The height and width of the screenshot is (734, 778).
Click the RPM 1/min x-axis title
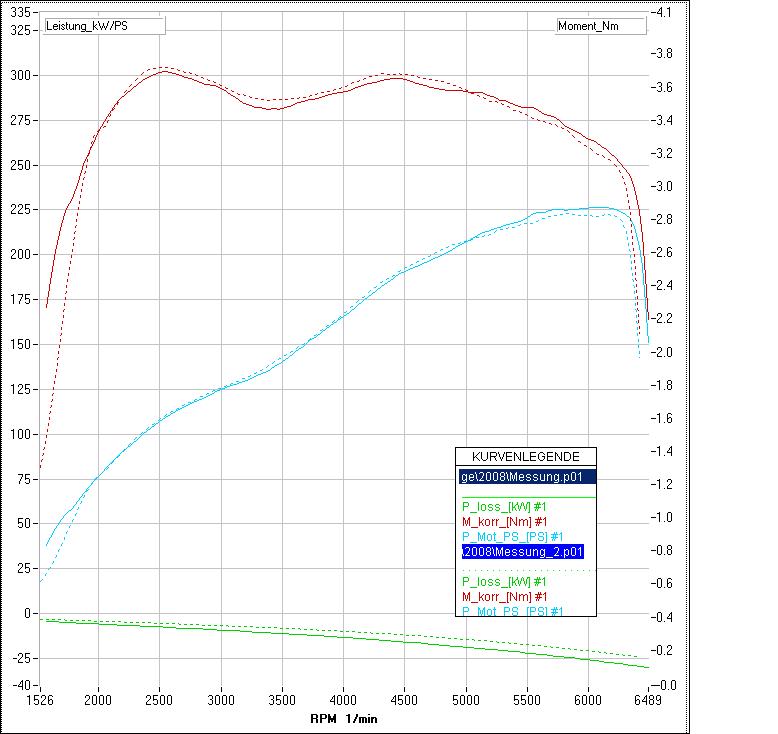(x=343, y=718)
